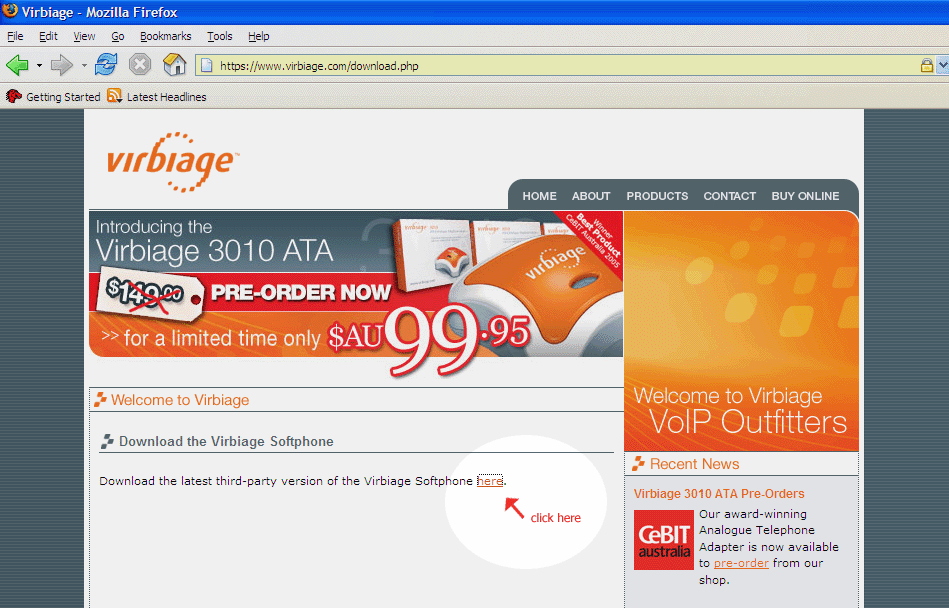Viewport: 949px width, 608px height.
Task: Open the View menu
Action: point(84,36)
